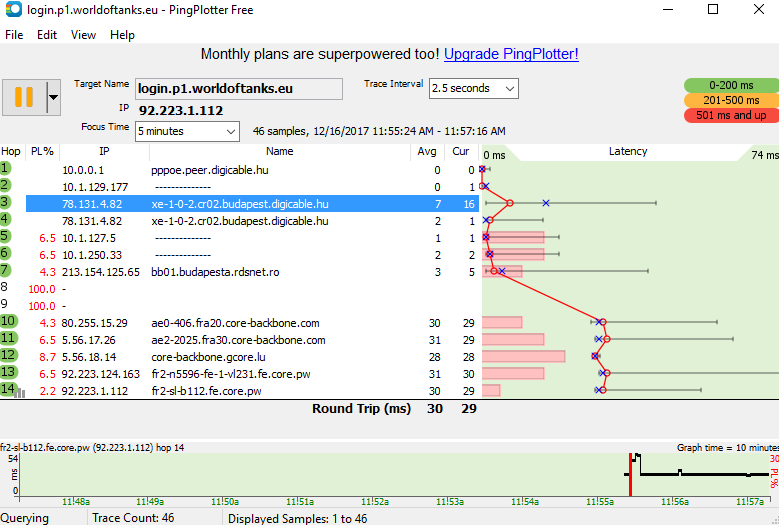This screenshot has width=779, height=525.
Task: Open the File menu
Action: [14, 35]
